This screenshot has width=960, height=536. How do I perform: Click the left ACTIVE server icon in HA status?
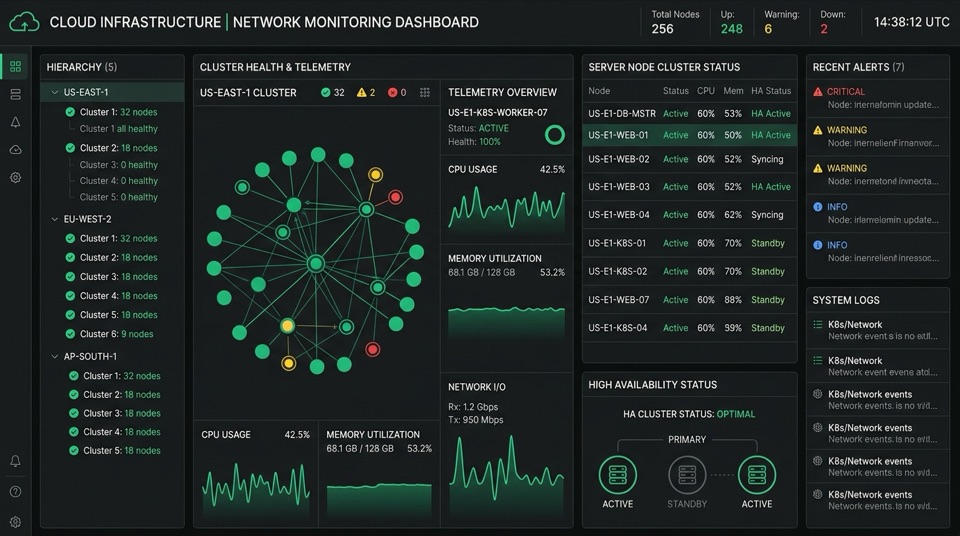coord(617,475)
